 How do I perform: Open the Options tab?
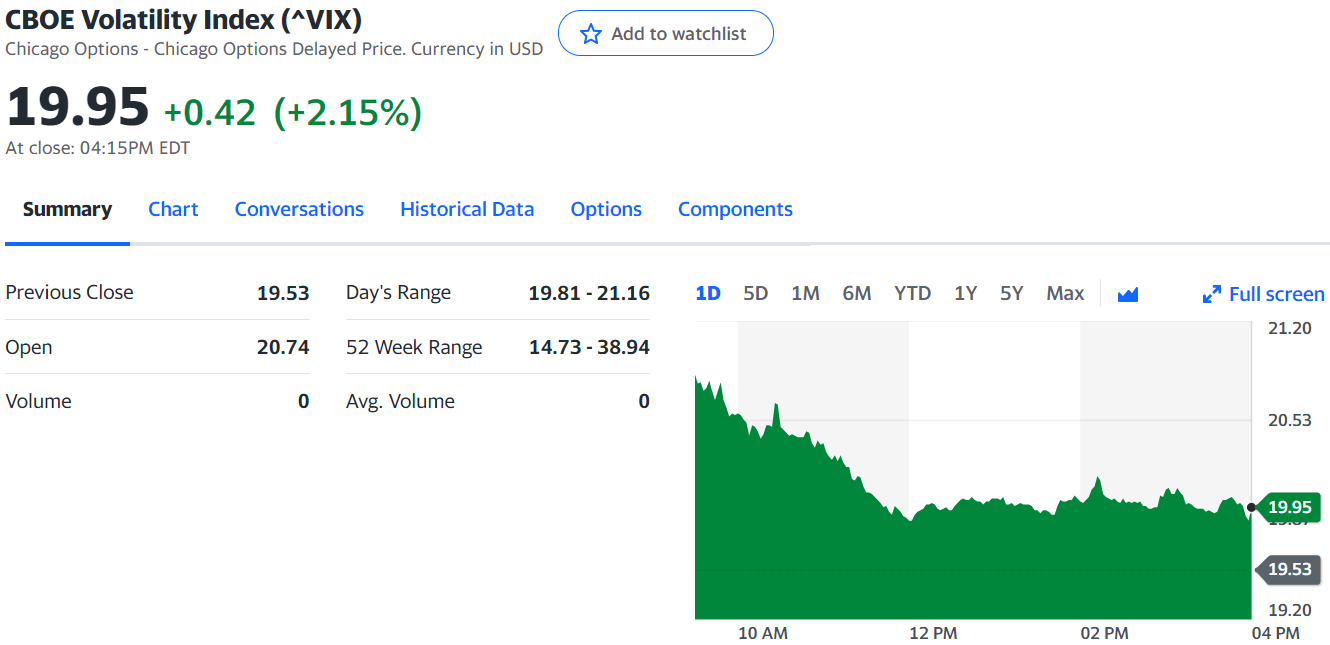click(x=606, y=209)
